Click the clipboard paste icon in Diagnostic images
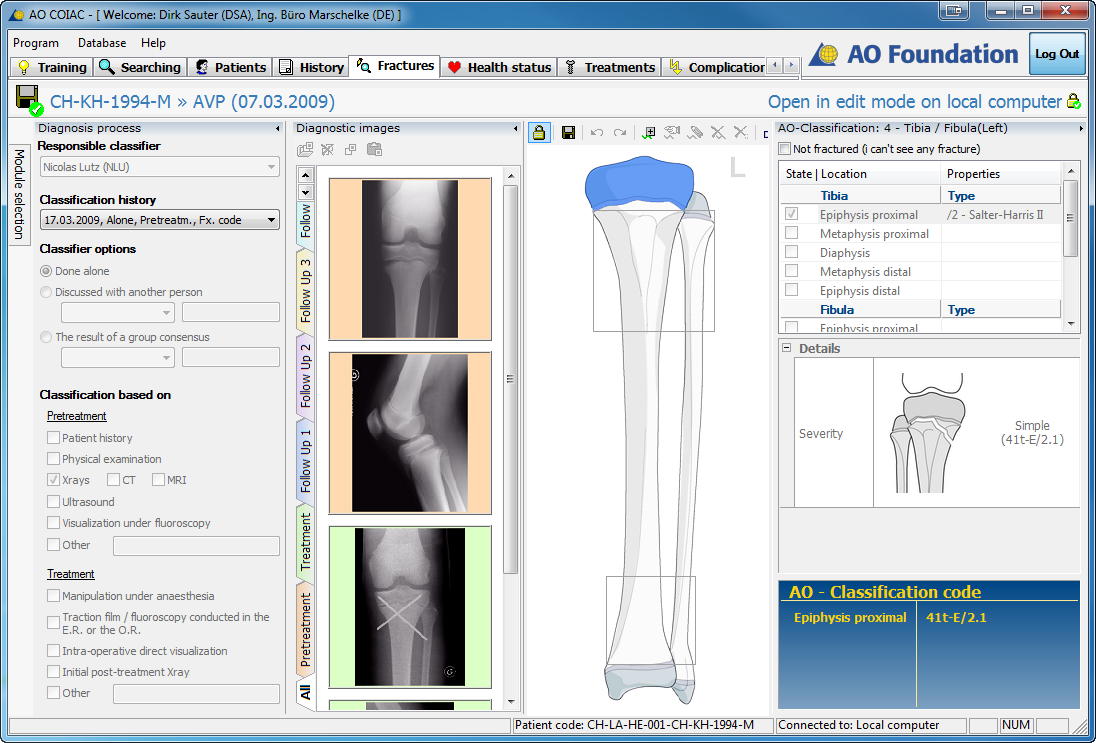Screen dimensions: 1096x743 pos(374,150)
